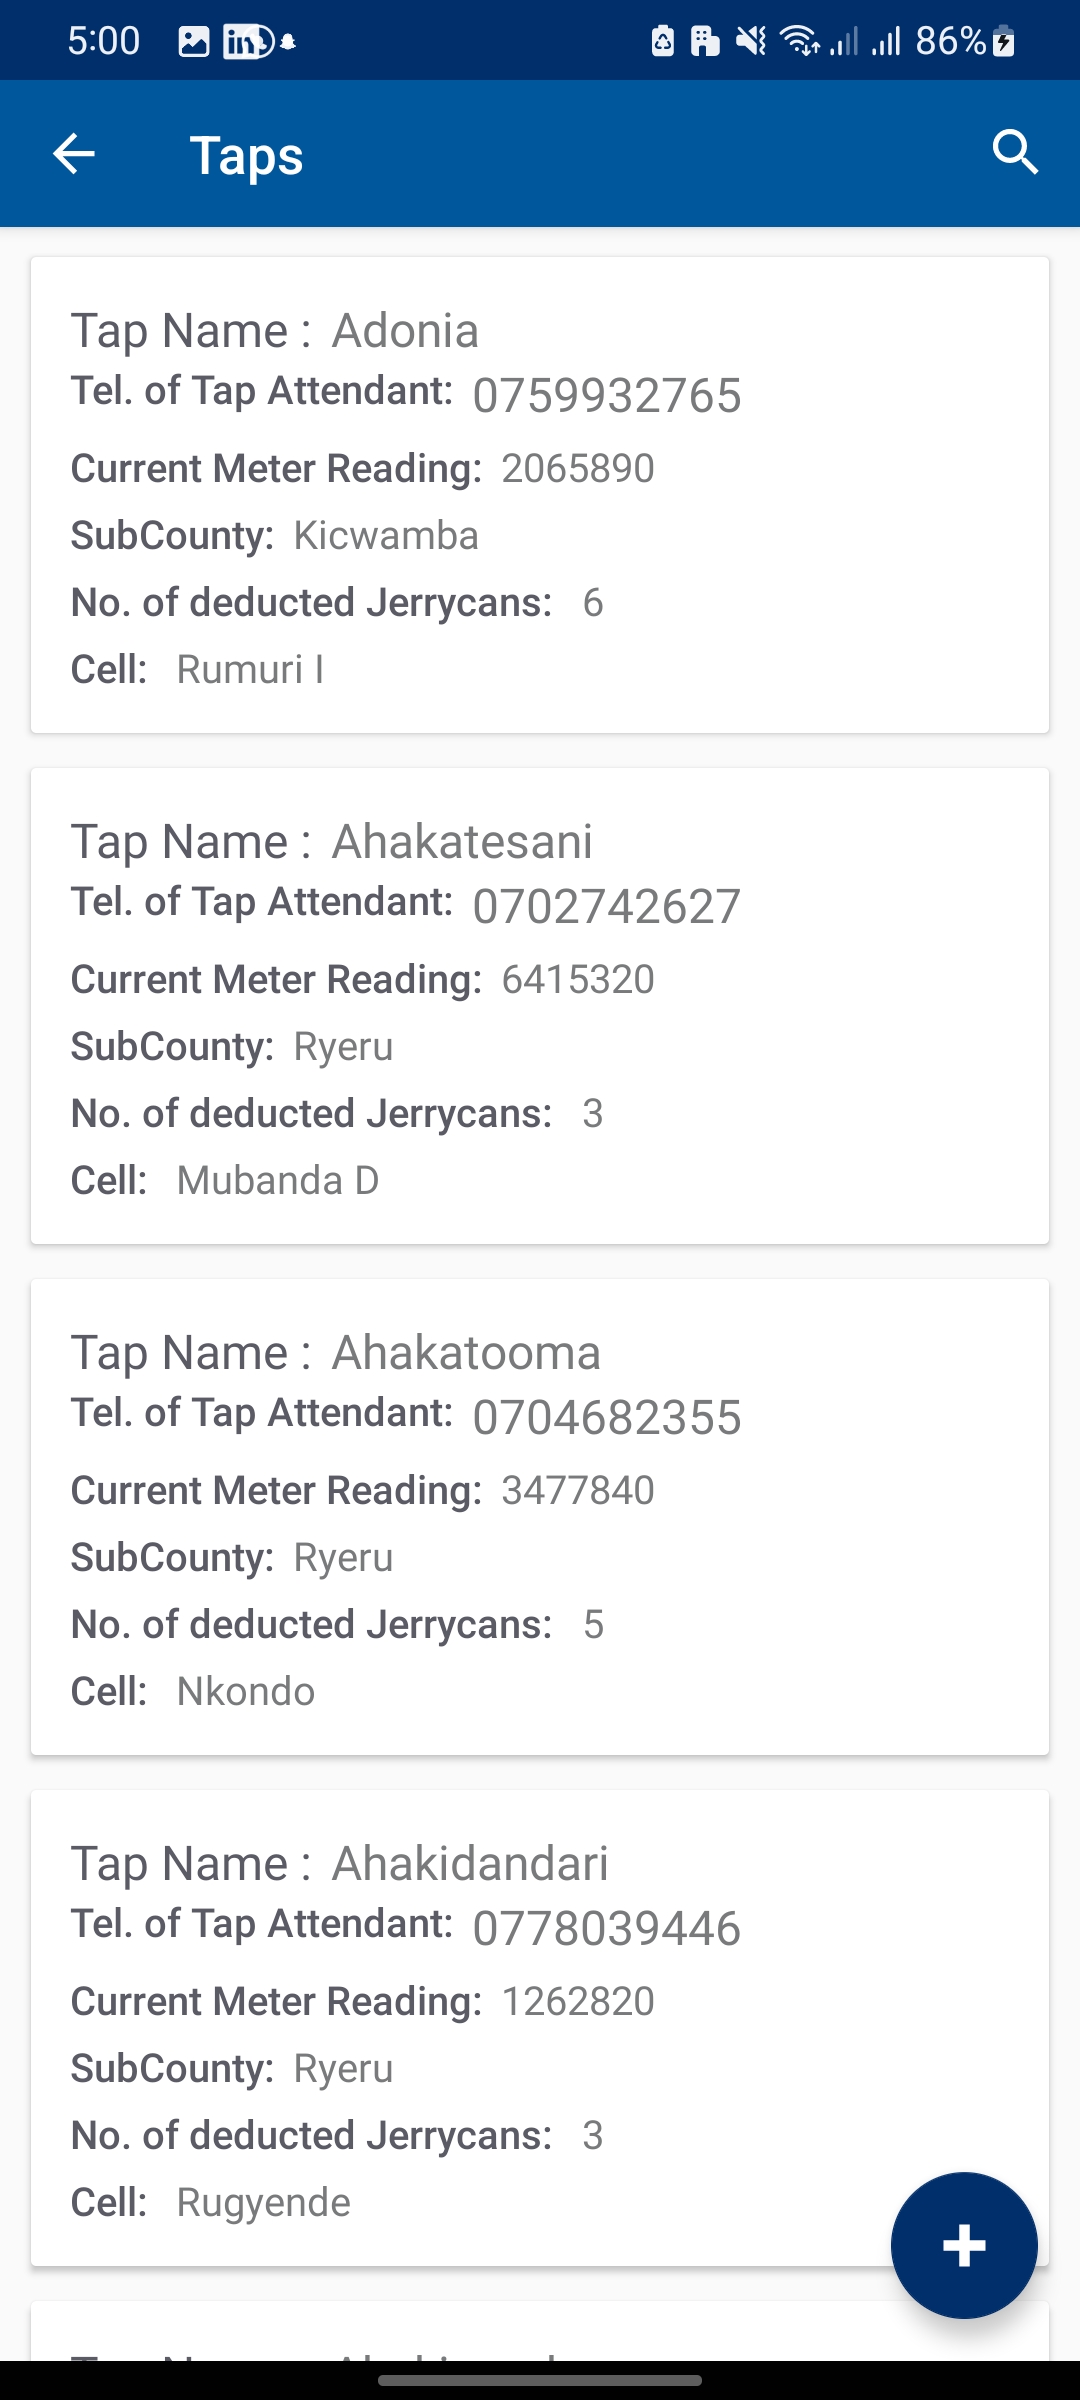Tap attendant phone number 0704682355
Screen dimensions: 1080x2400
607,1418
